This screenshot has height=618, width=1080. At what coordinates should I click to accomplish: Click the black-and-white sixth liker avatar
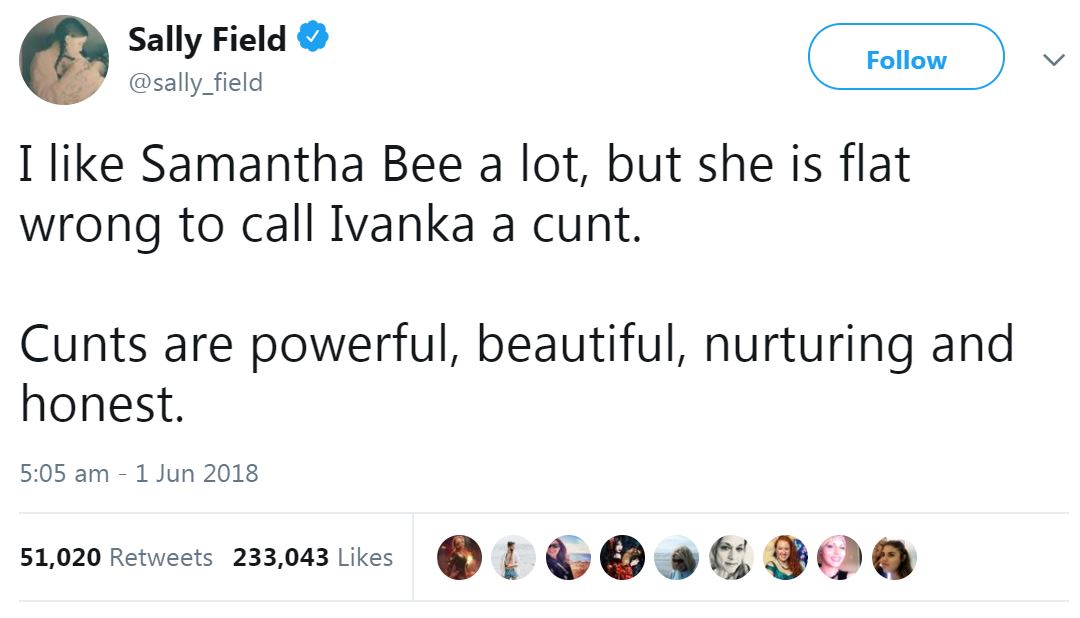pyautogui.click(x=731, y=558)
